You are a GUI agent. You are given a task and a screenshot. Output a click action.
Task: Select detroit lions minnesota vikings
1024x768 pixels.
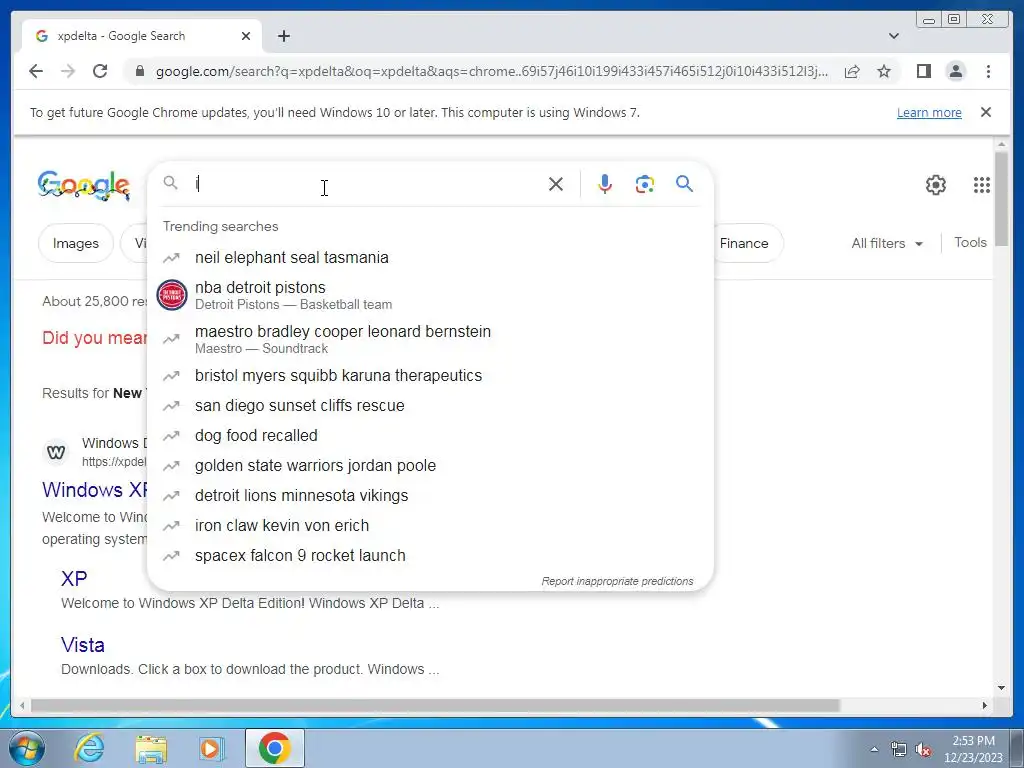click(430, 496)
